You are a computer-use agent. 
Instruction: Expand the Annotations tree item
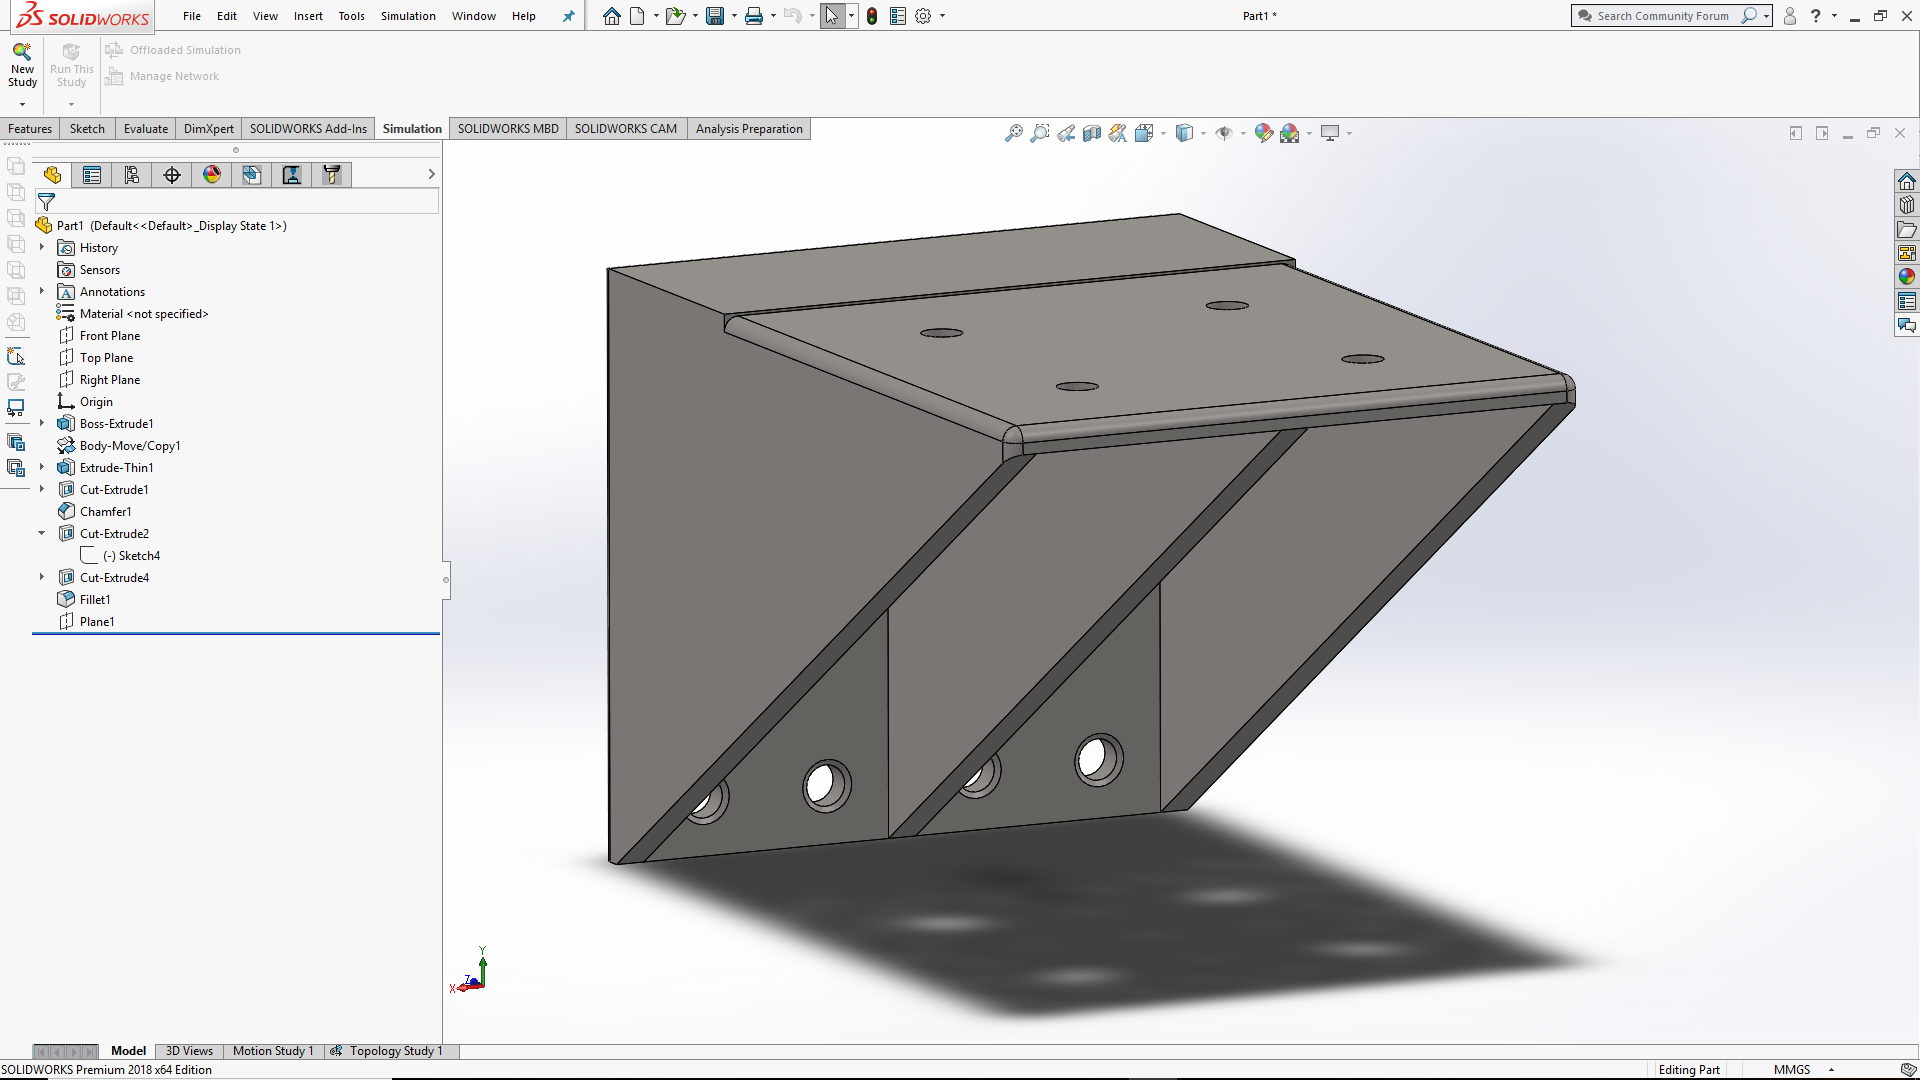(x=42, y=291)
